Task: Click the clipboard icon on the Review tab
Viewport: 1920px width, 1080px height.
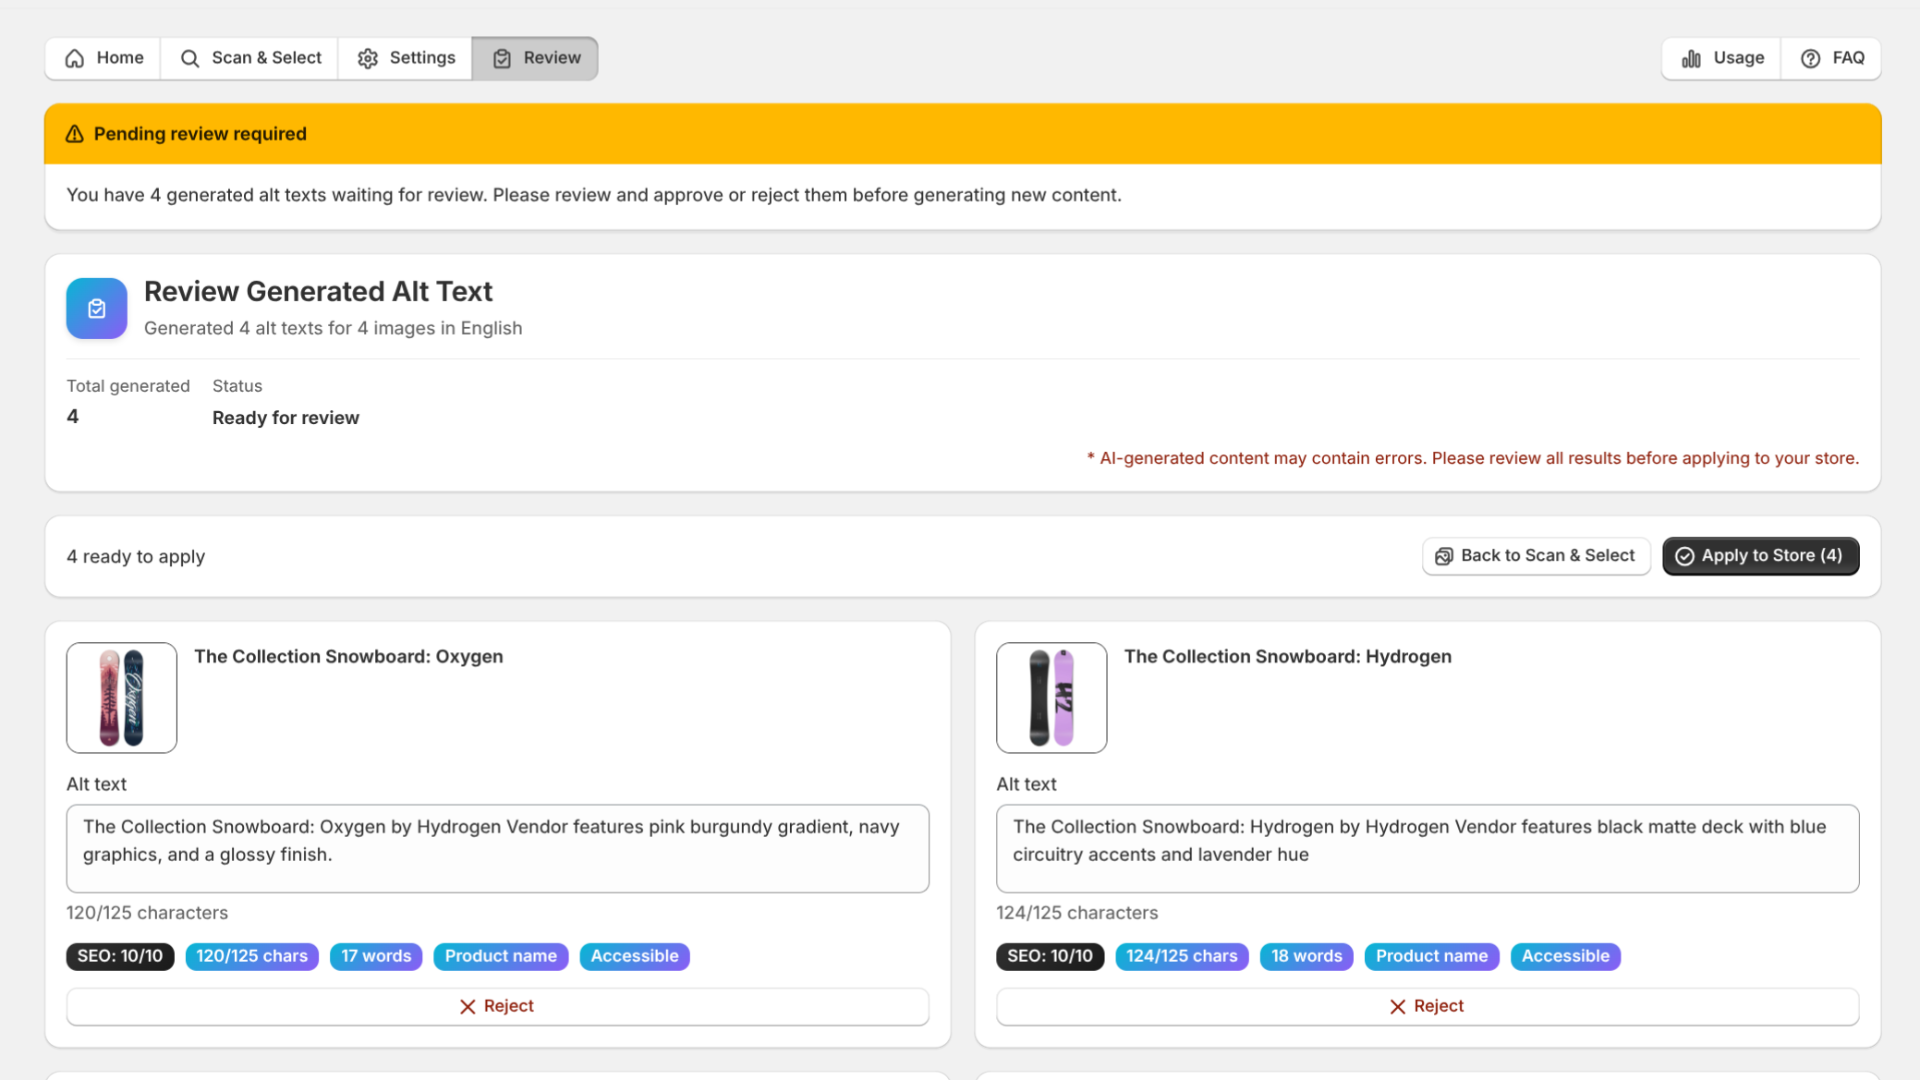Action: pyautogui.click(x=502, y=58)
